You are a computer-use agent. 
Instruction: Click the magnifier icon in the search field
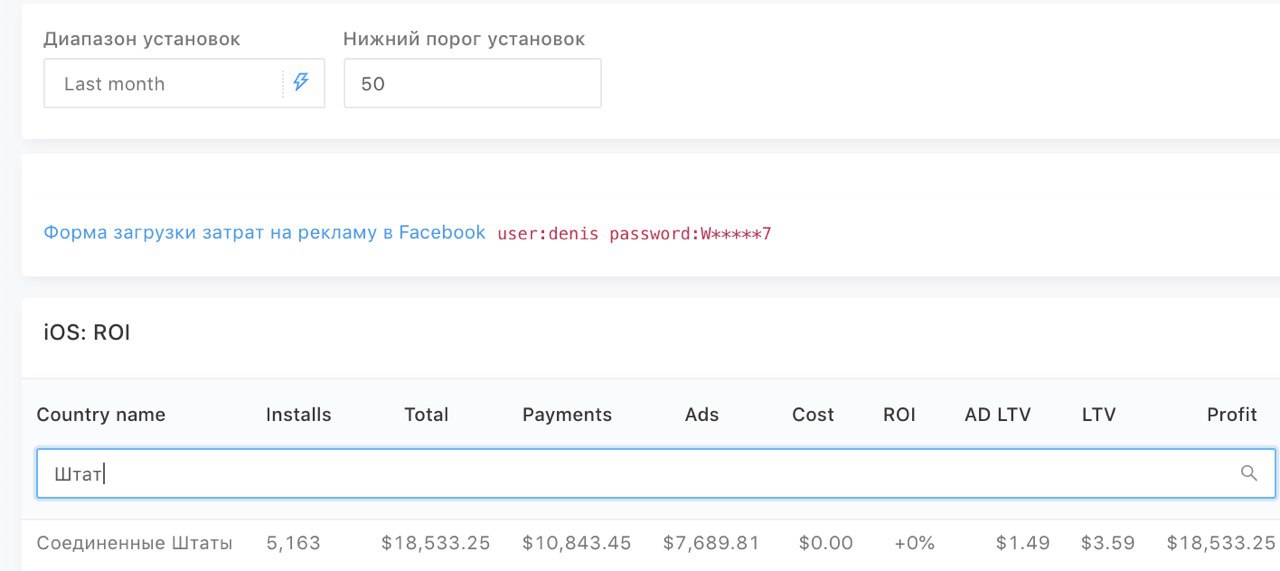tap(1249, 474)
